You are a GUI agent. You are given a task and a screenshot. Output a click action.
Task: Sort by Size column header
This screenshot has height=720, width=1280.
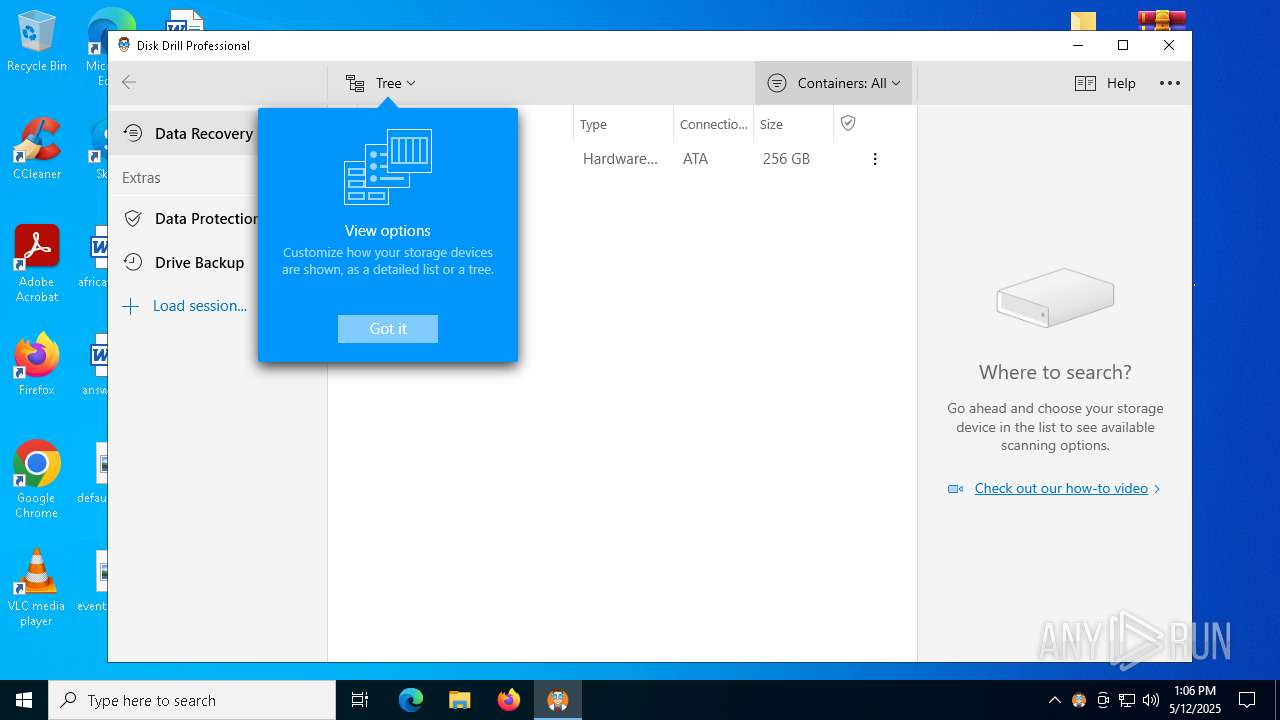[771, 125]
